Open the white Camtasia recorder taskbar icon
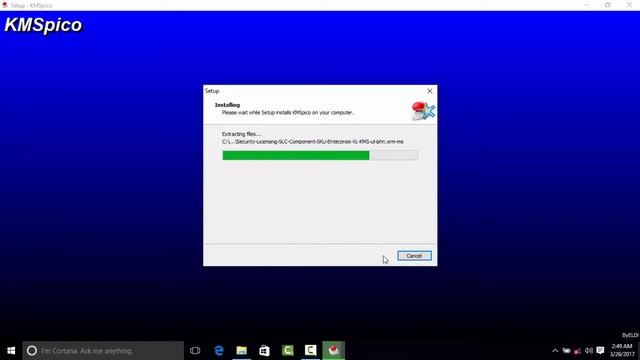The width and height of the screenshot is (640, 360). pos(311,351)
